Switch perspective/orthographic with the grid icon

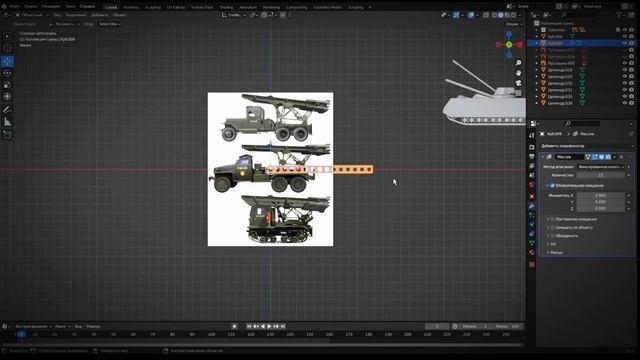coord(518,93)
